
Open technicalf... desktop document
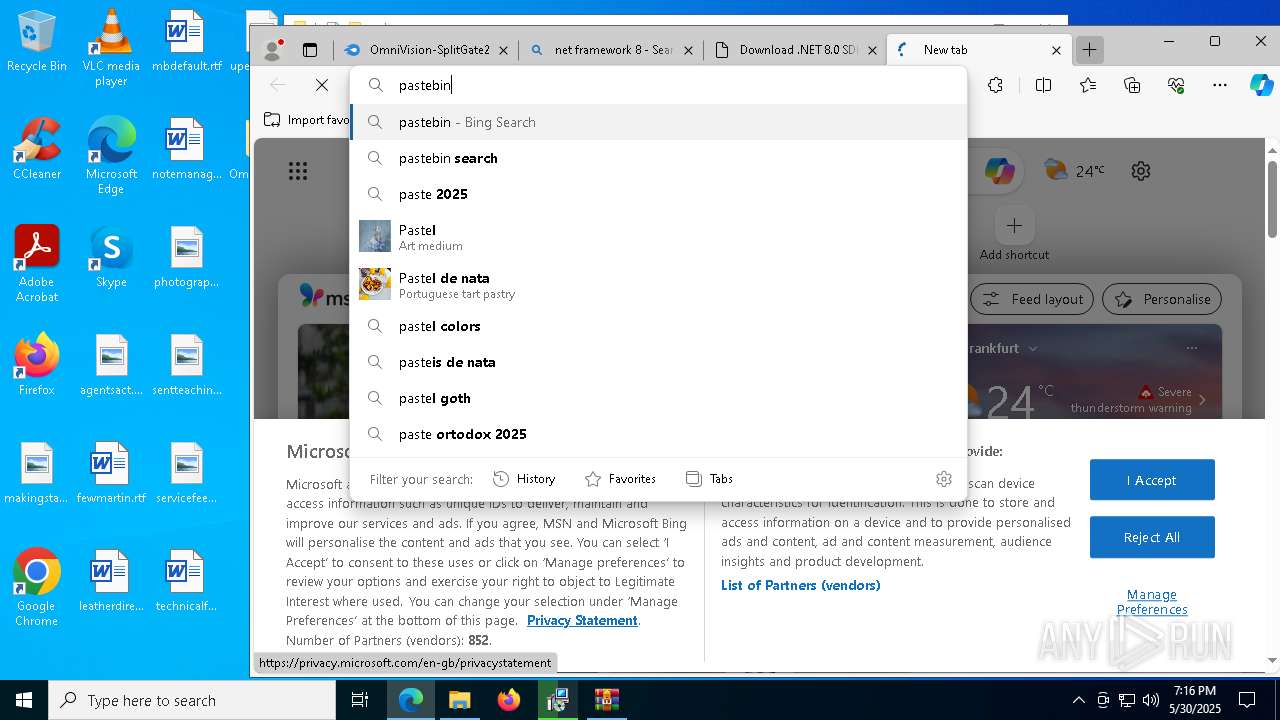[x=187, y=581]
